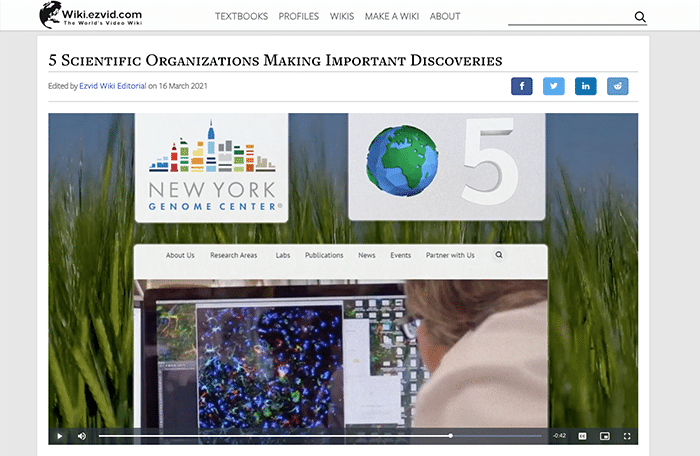Enter fullscreen video mode
The image size is (700, 456).
tap(627, 436)
